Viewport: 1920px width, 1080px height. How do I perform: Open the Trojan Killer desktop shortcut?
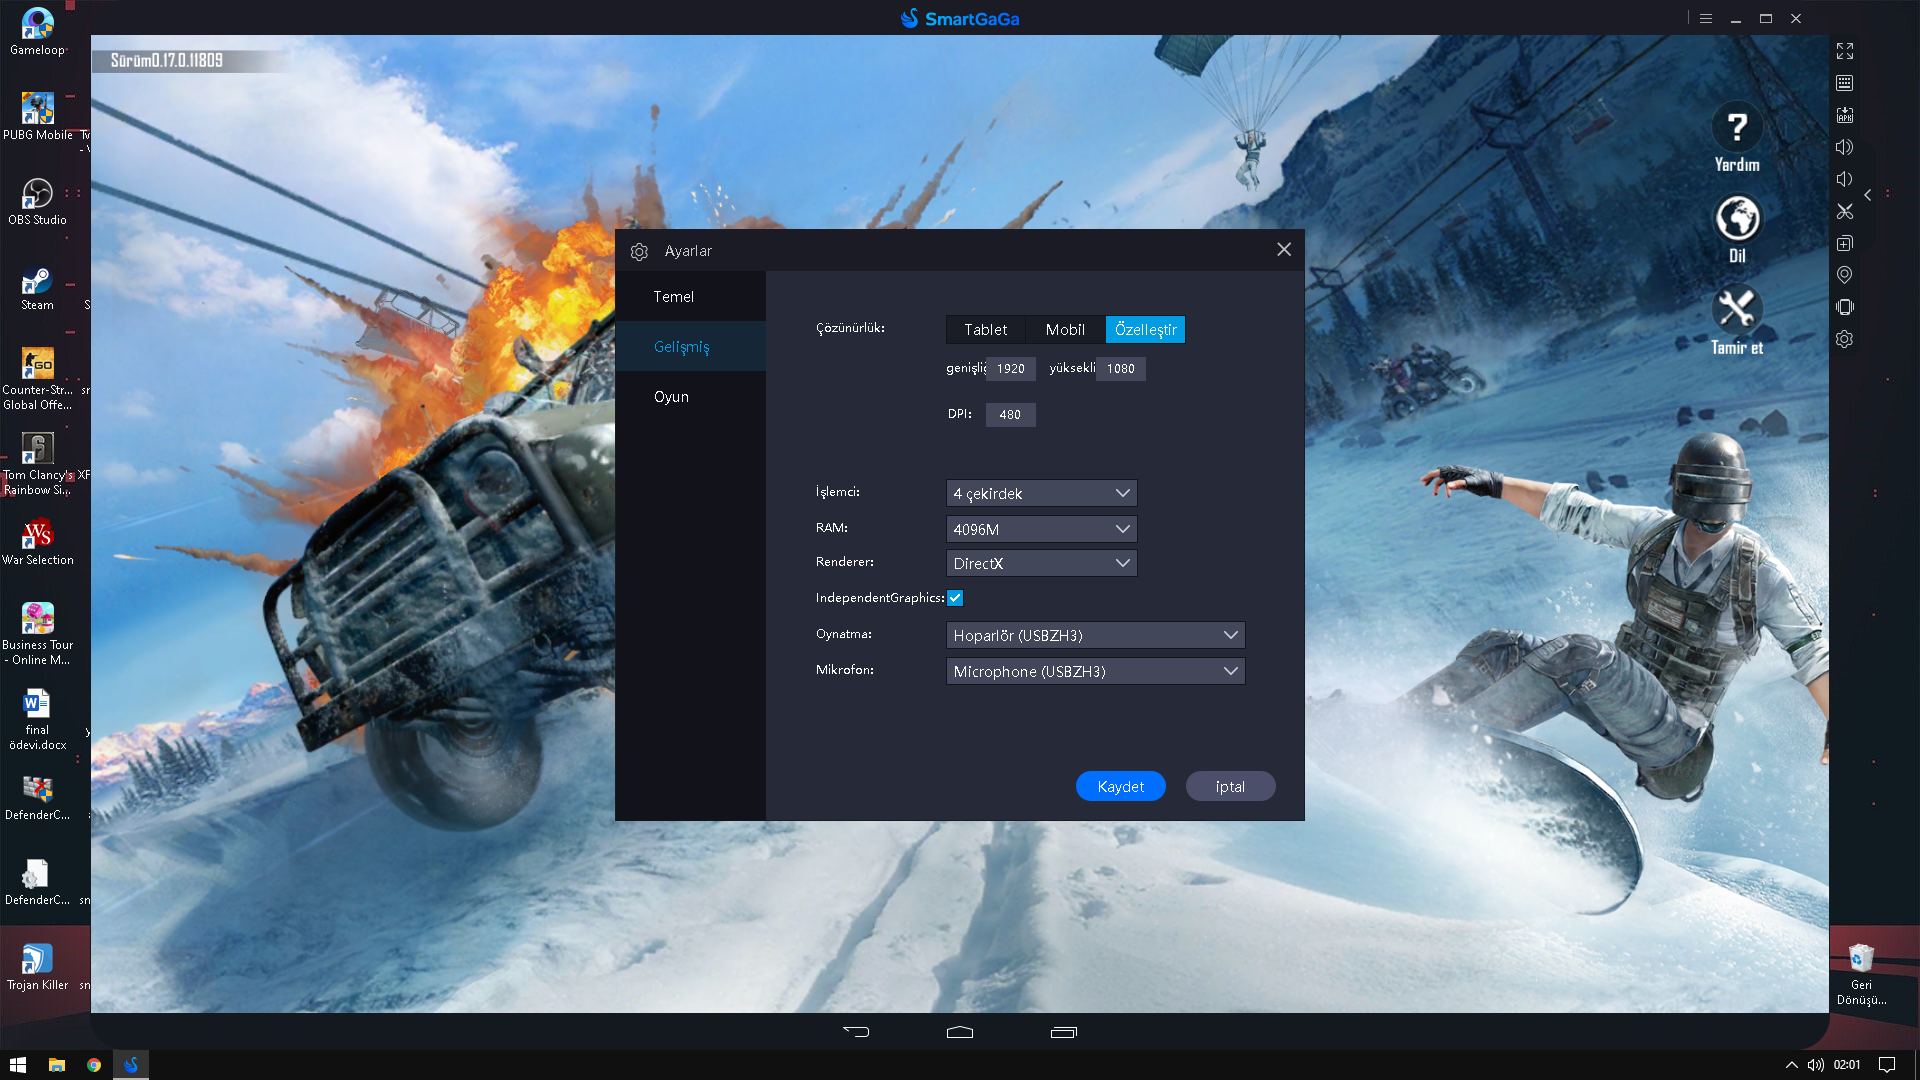point(38,966)
